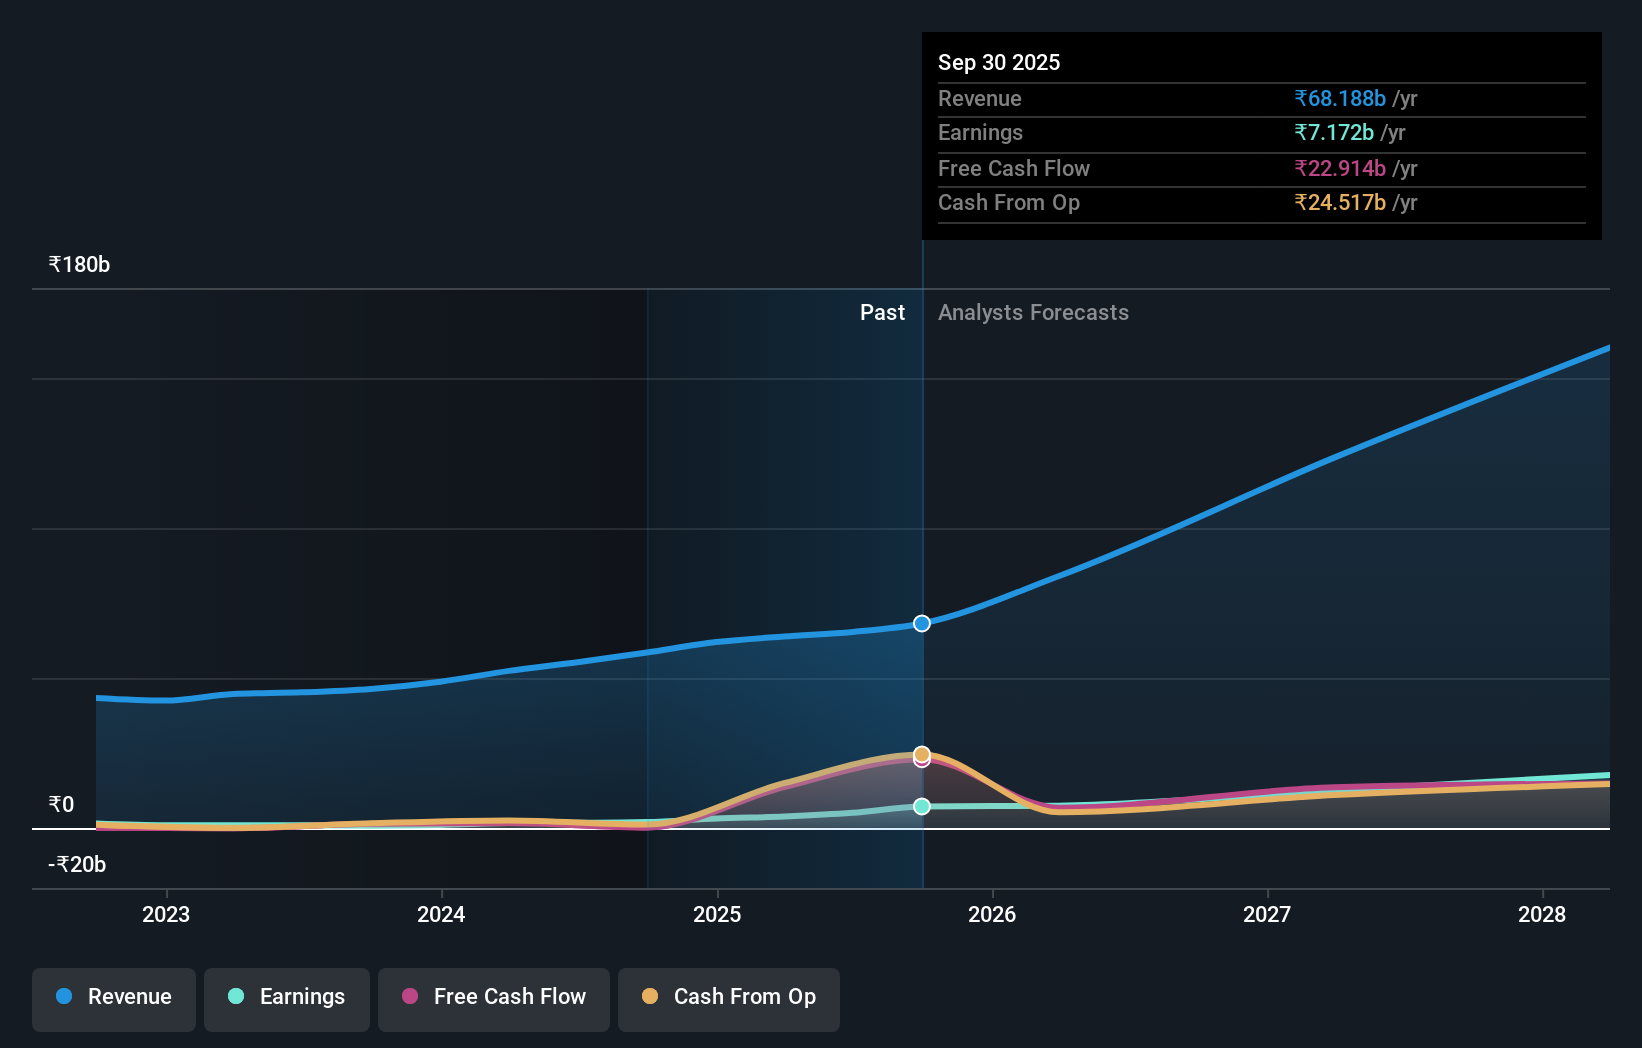Screen dimensions: 1642x1048
Task: Toggle the Revenue series in the legend
Action: (x=113, y=999)
